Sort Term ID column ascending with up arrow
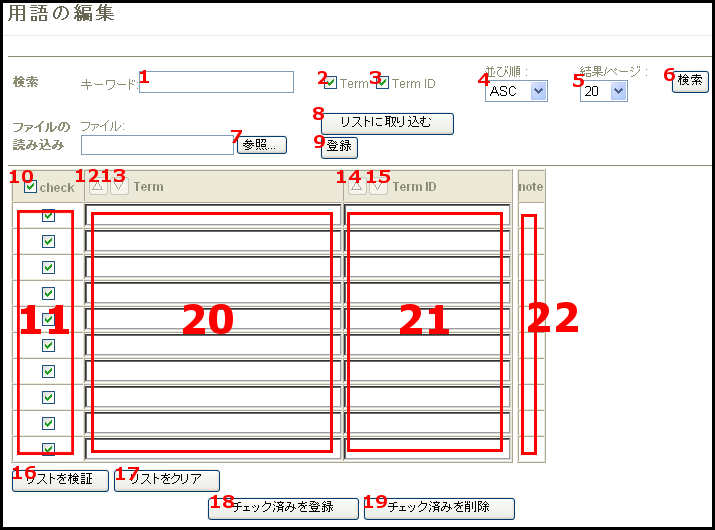This screenshot has width=715, height=530. (x=357, y=187)
